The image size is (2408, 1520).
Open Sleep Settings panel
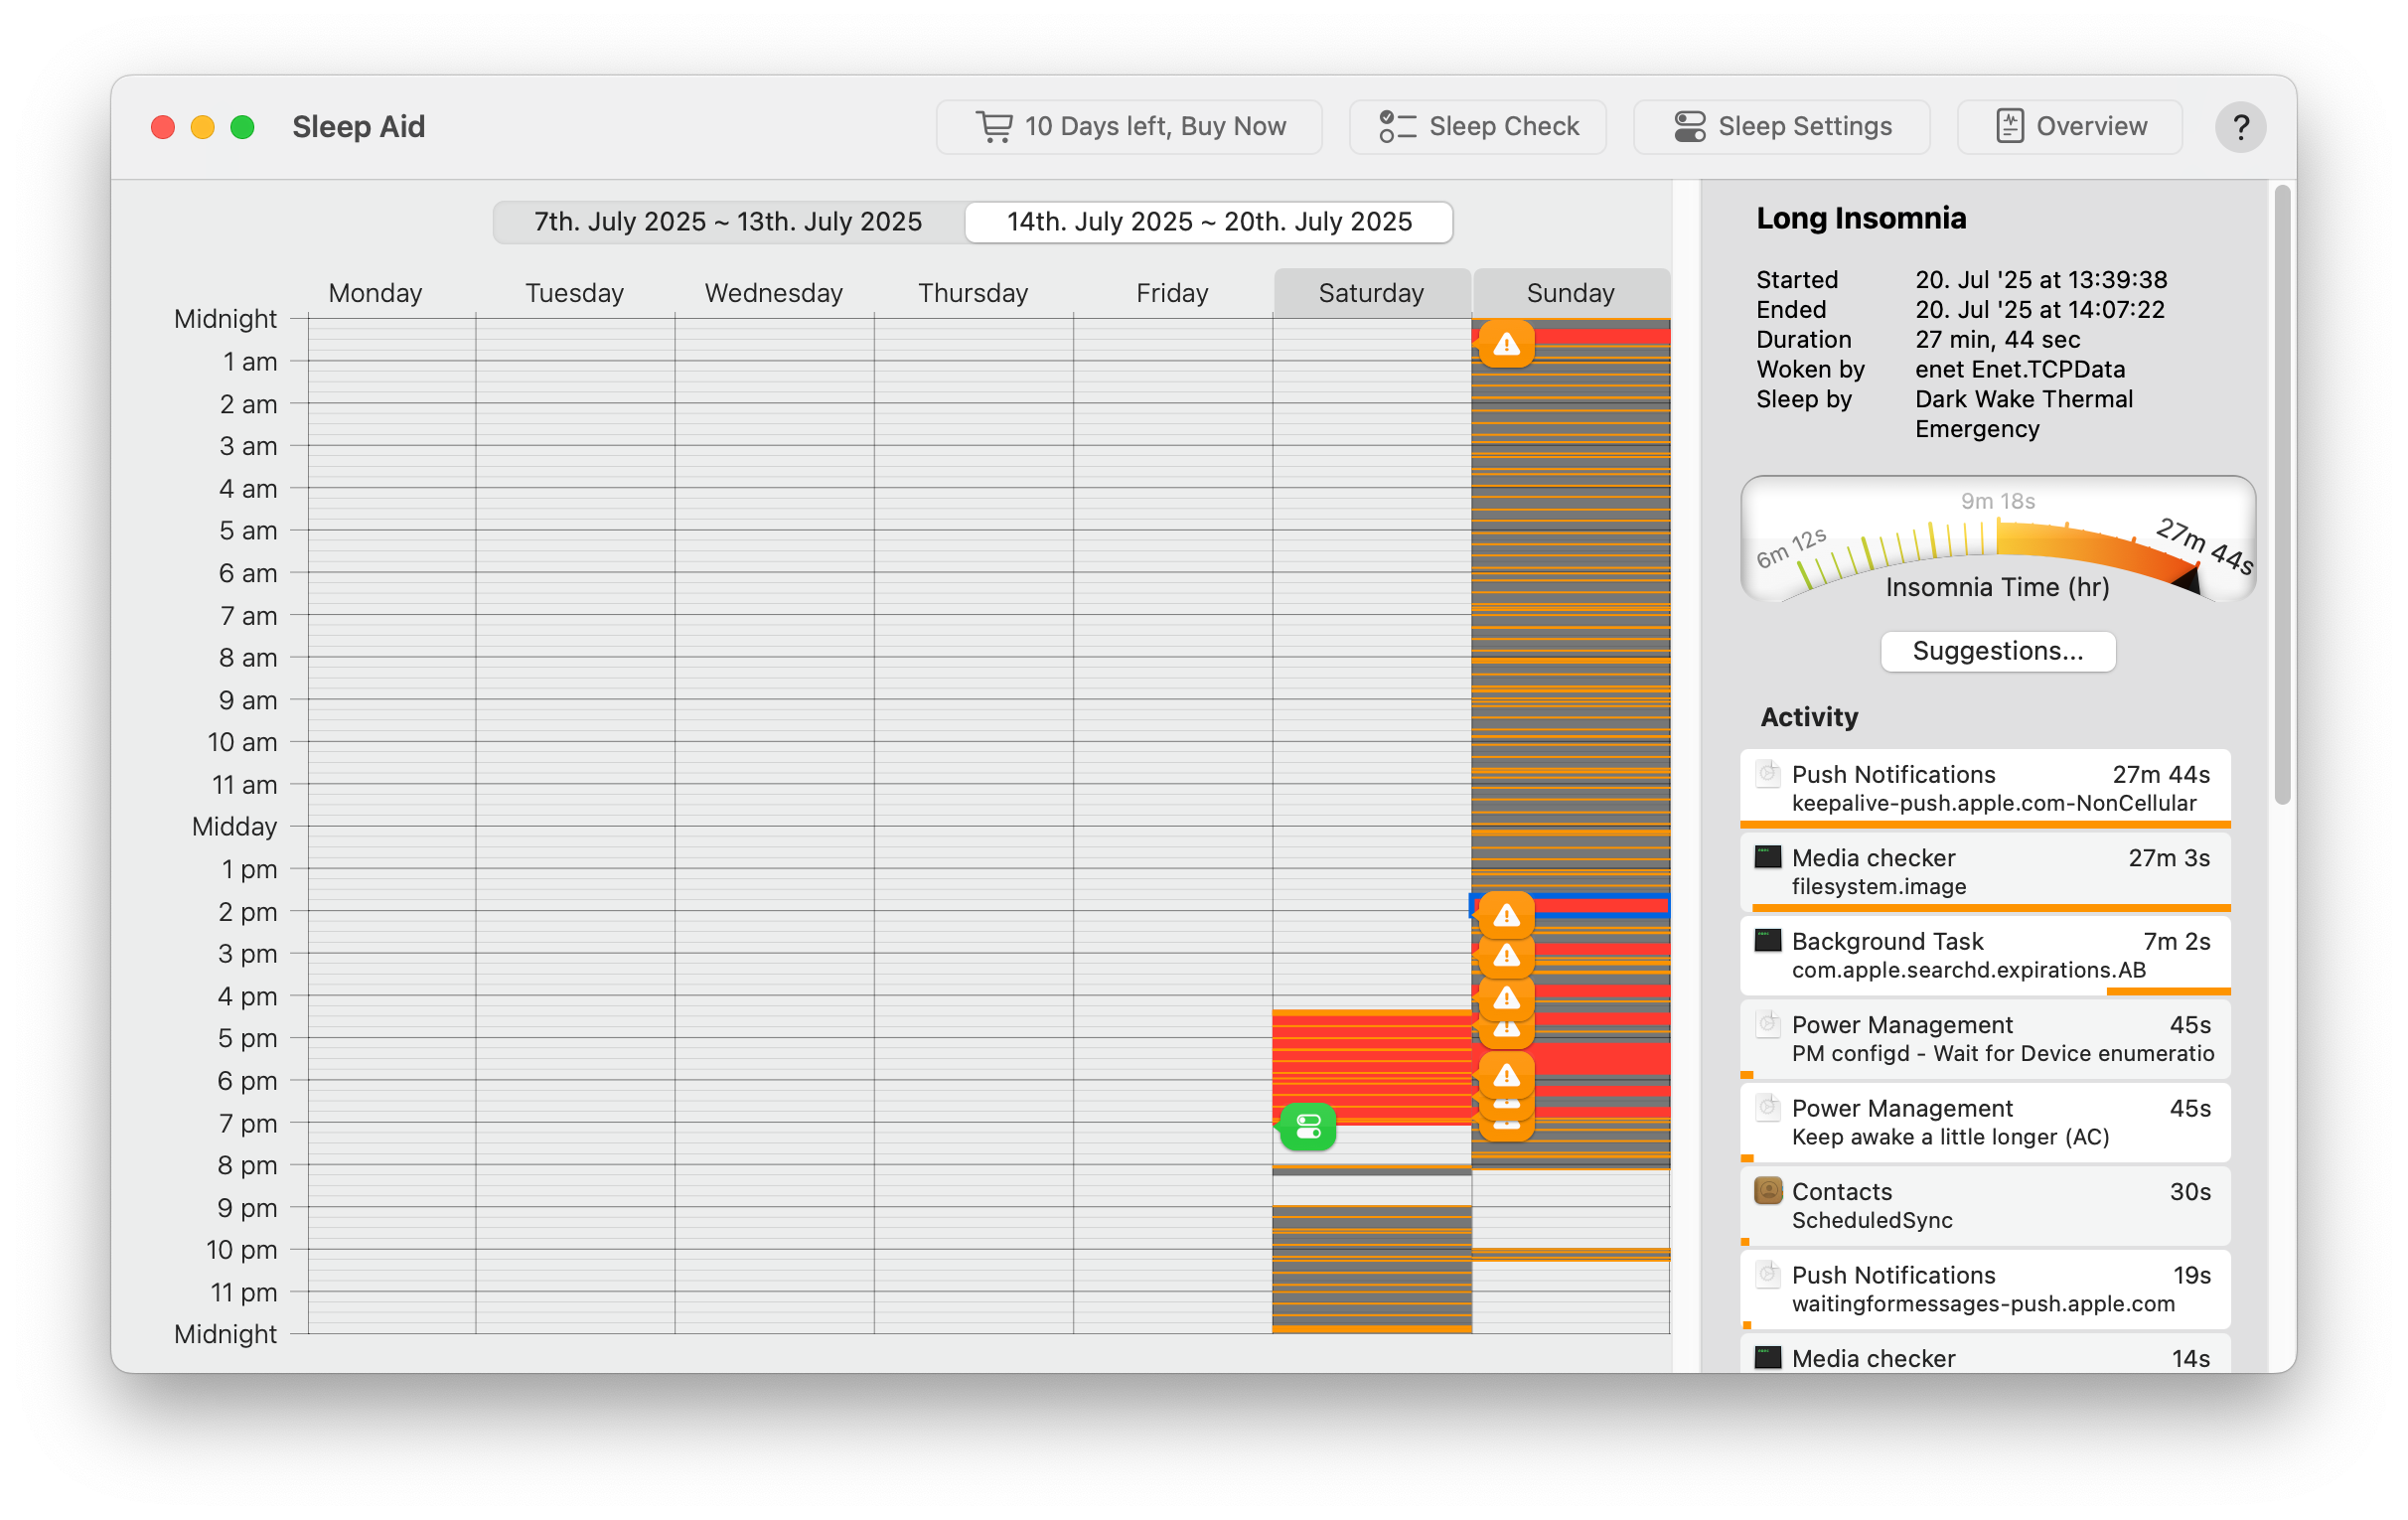(1780, 127)
